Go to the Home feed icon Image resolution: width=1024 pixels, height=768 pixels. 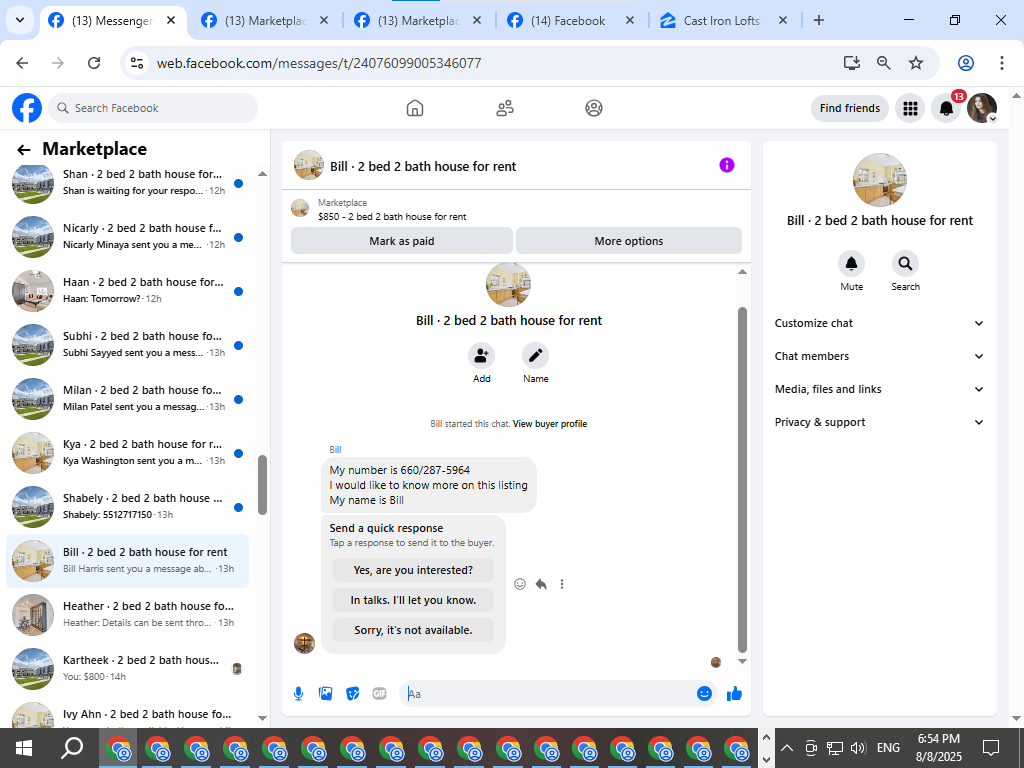click(415, 108)
